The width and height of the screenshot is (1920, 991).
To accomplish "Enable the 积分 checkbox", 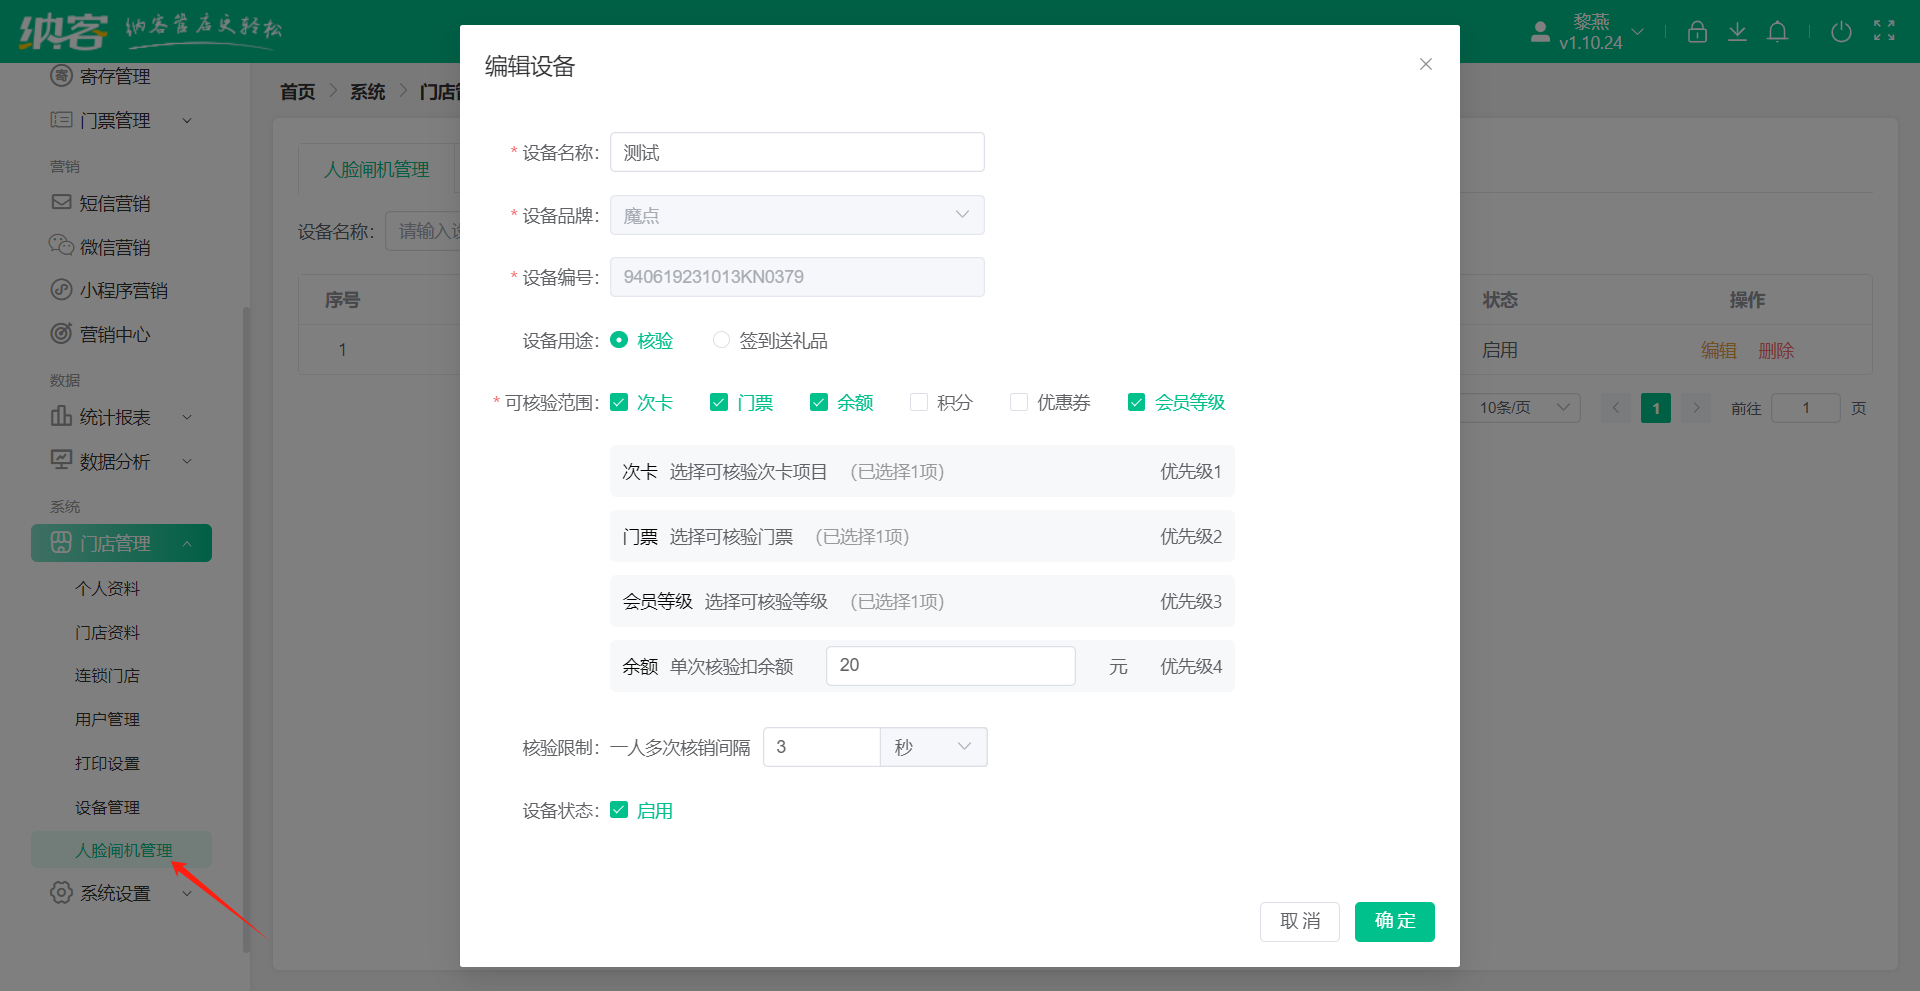I will [x=919, y=402].
